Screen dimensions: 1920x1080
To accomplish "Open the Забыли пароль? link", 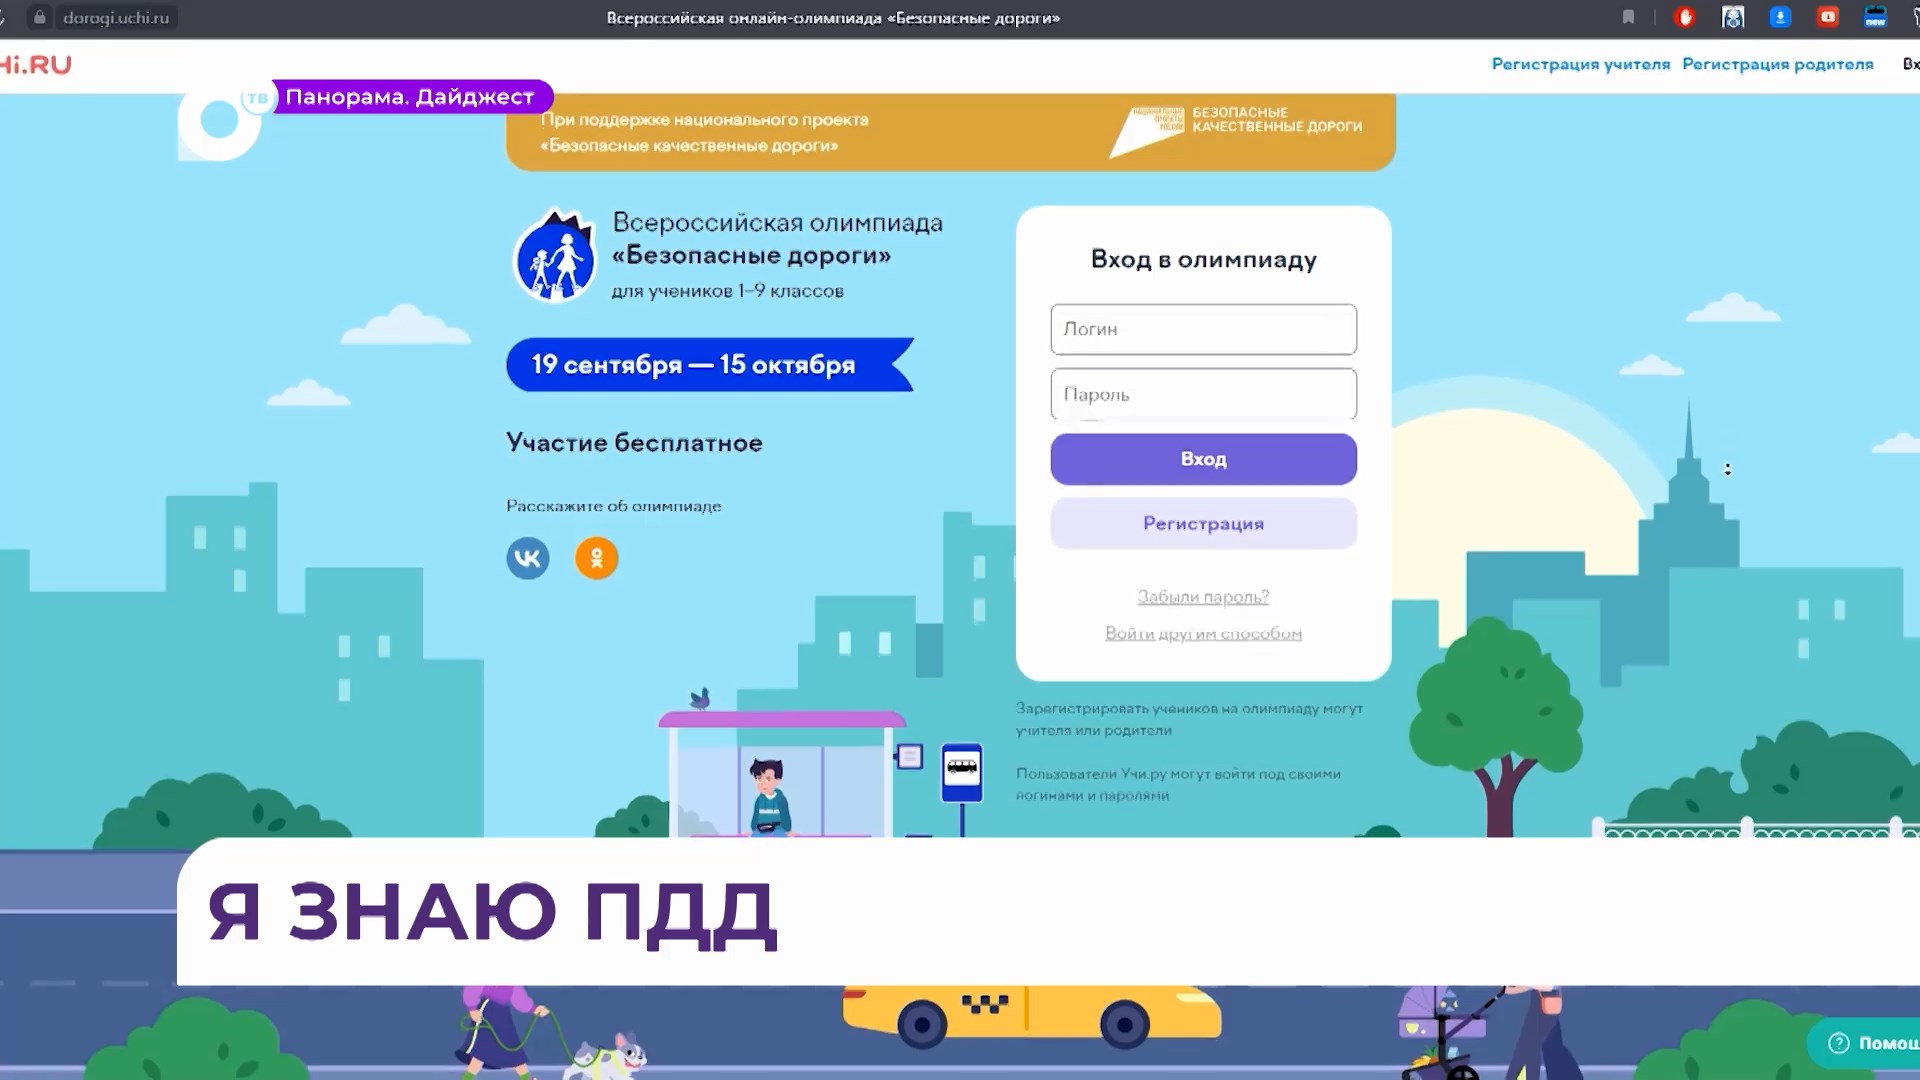I will click(1203, 597).
